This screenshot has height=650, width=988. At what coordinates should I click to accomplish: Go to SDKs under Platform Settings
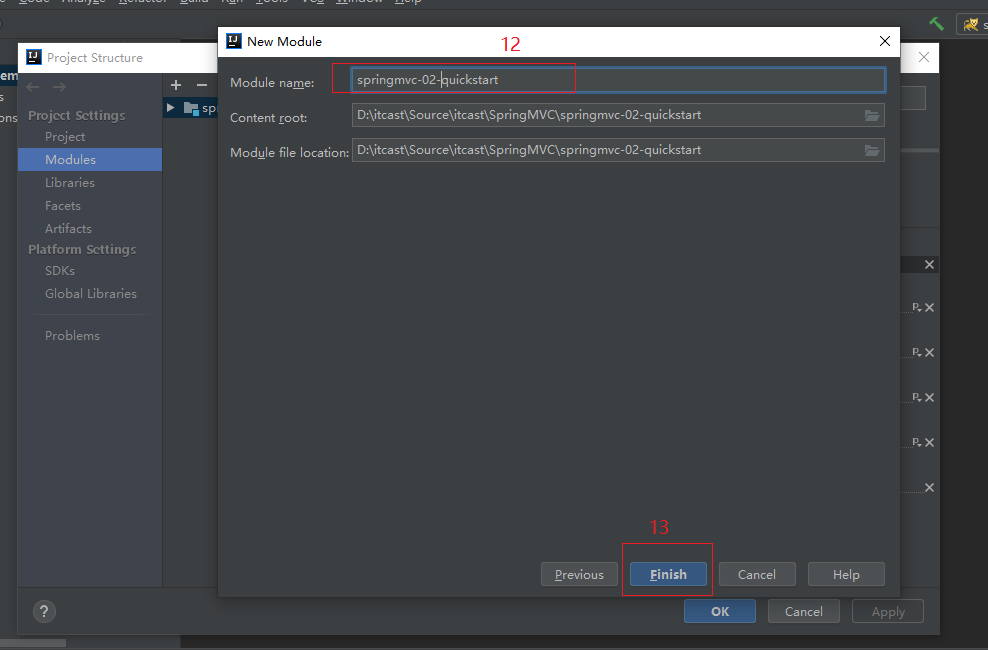pyautogui.click(x=60, y=271)
